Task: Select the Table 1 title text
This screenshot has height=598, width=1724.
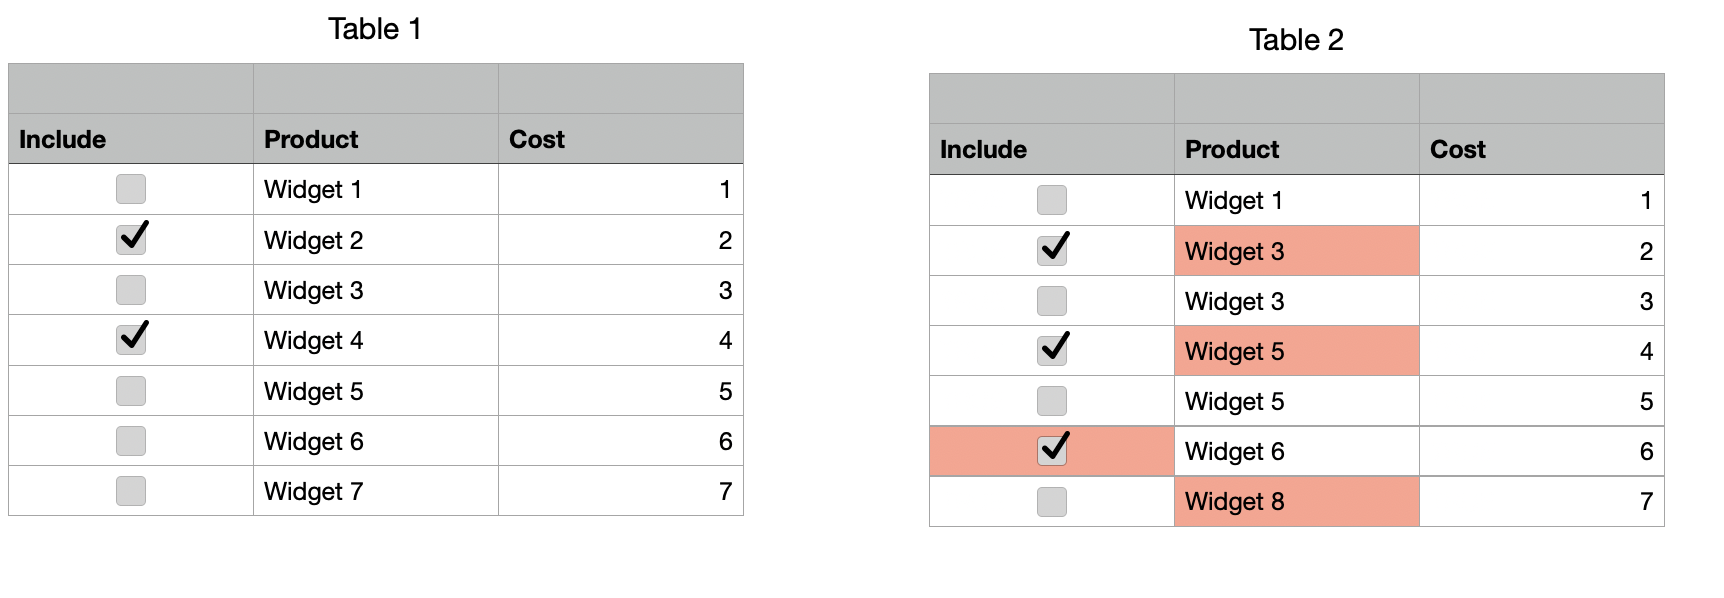Action: (375, 29)
